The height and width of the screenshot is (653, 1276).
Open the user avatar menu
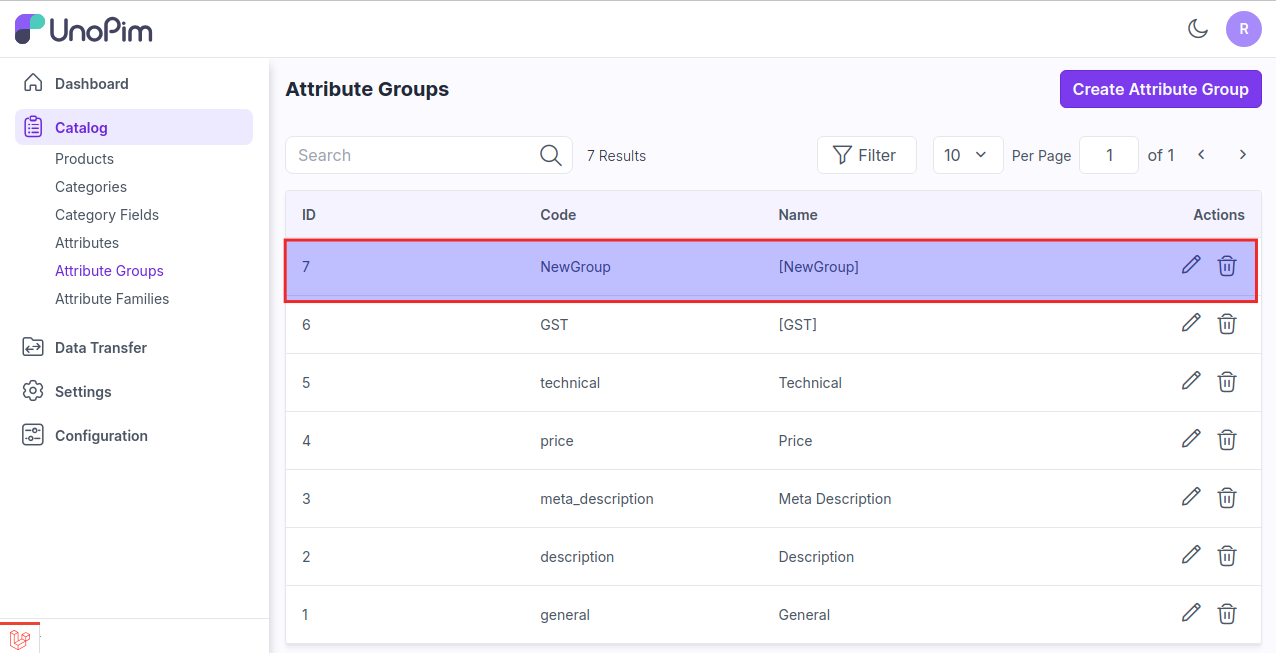click(x=1243, y=29)
